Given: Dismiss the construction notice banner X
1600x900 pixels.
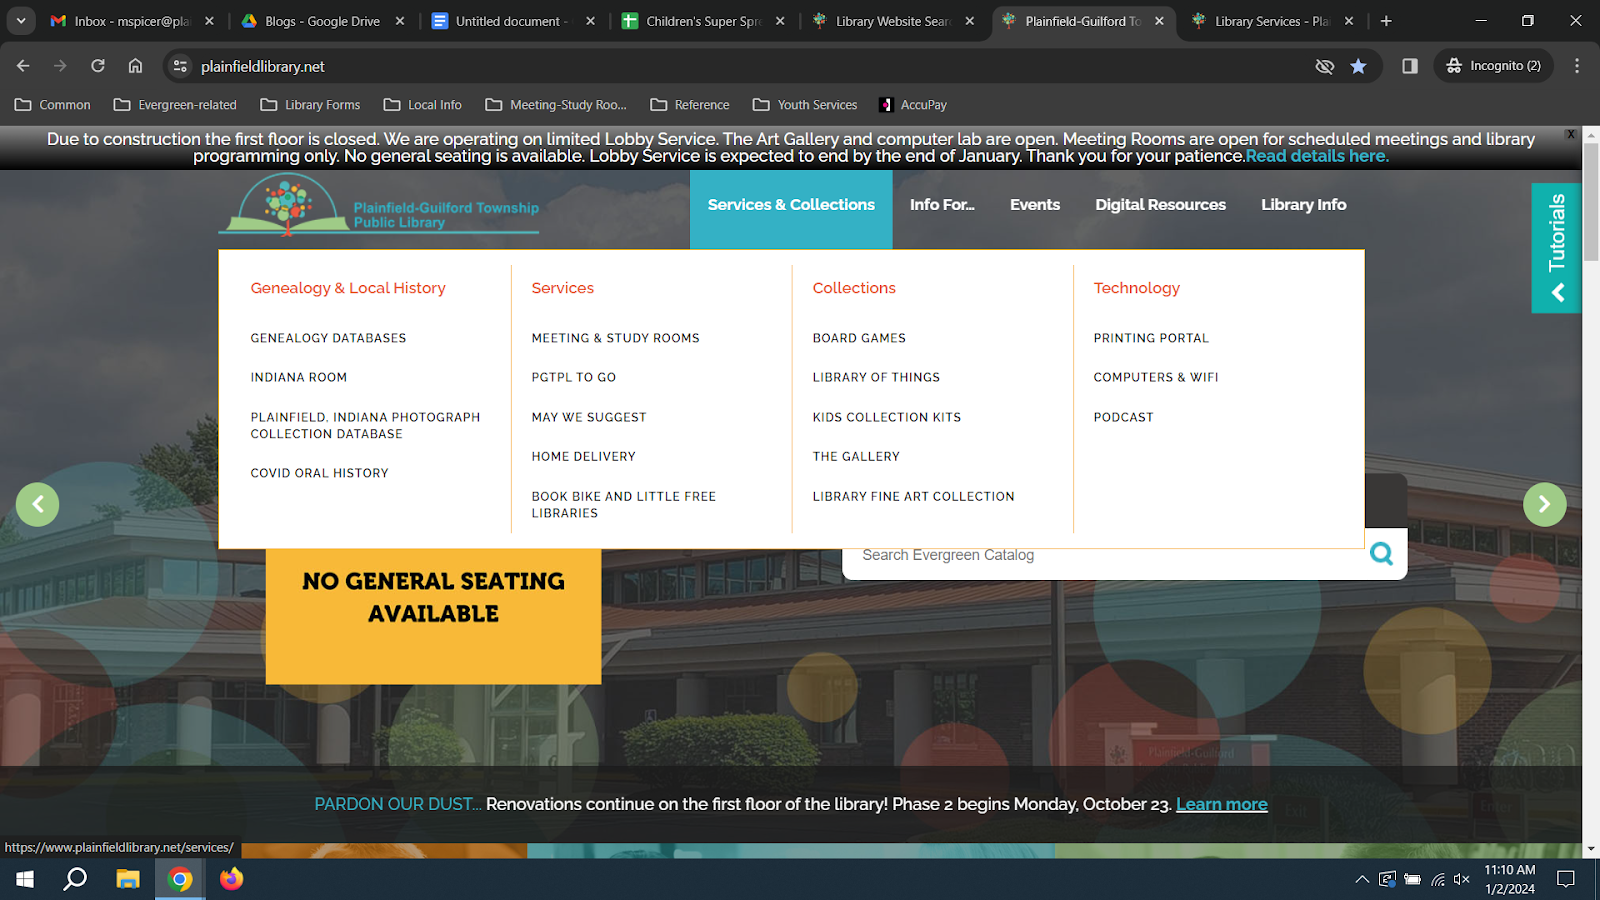Looking at the screenshot, I should 1570,134.
